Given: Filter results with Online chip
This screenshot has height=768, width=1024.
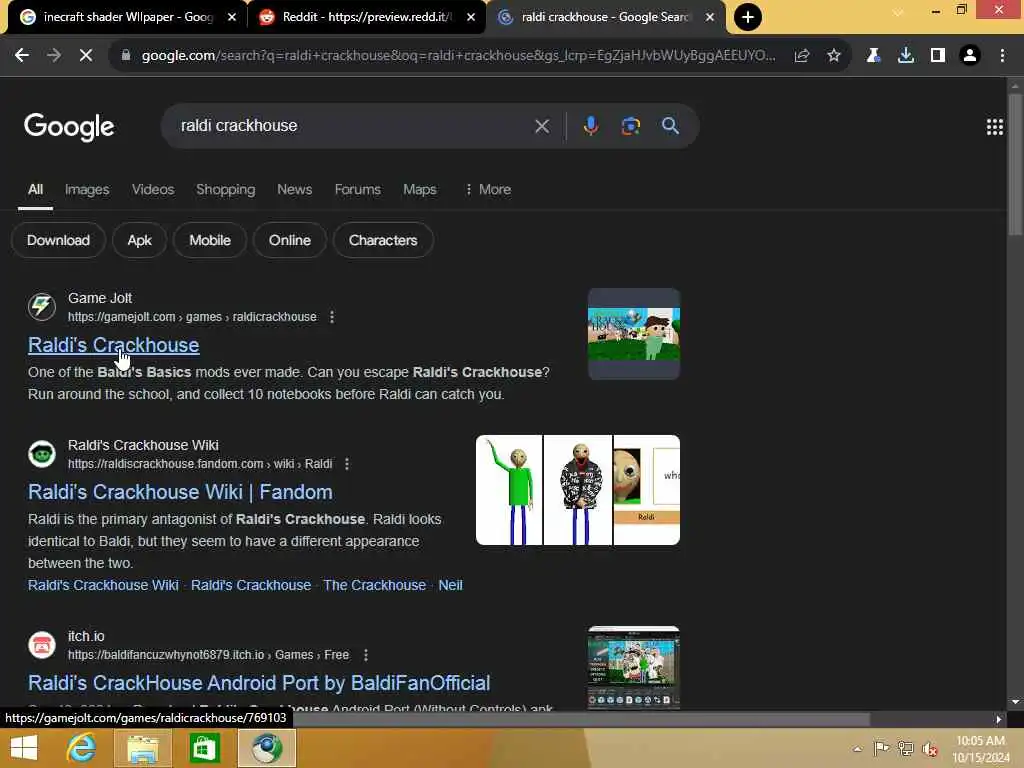Looking at the screenshot, I should coord(289,240).
